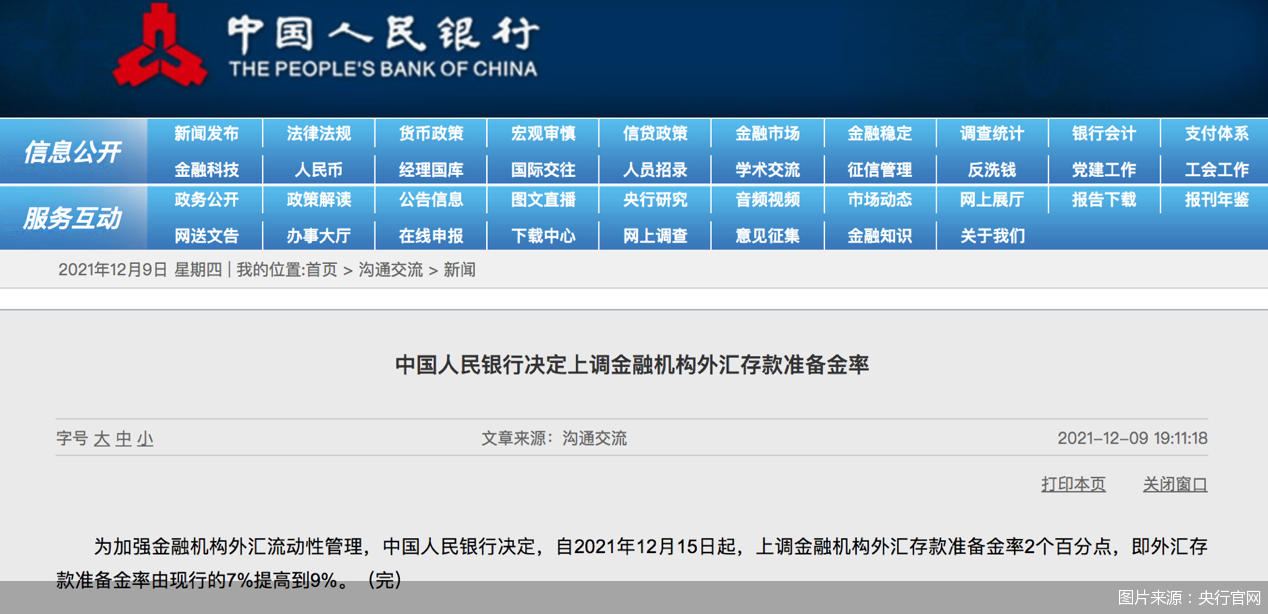The image size is (1268, 614).
Task: Open 网送文告 link
Action: 206,236
